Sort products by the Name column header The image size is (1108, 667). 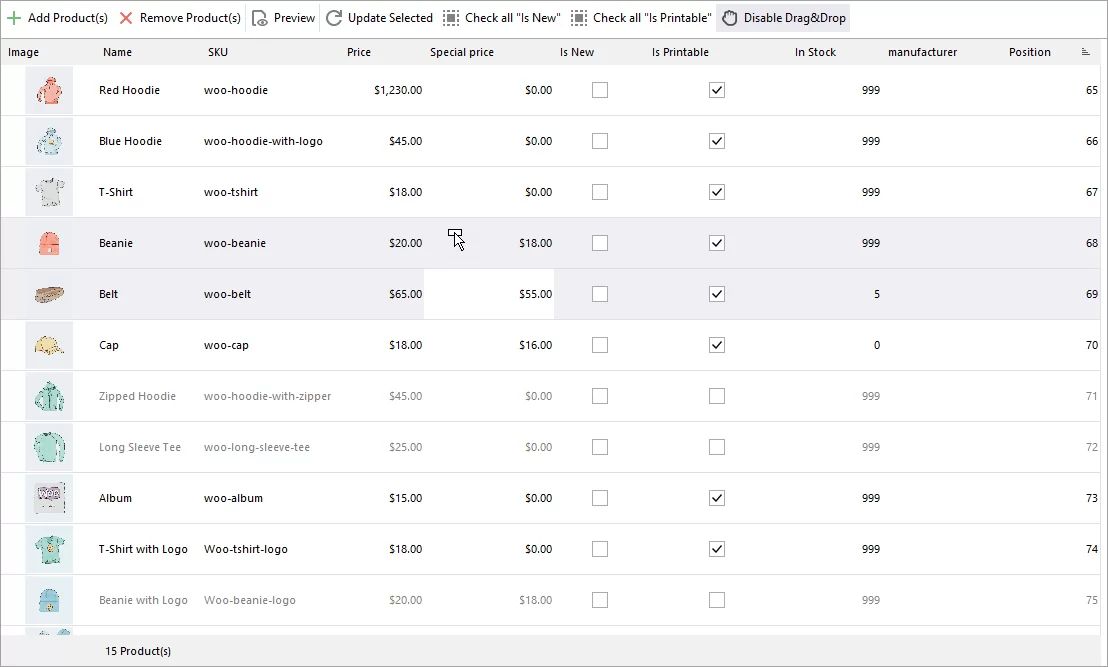pos(117,51)
